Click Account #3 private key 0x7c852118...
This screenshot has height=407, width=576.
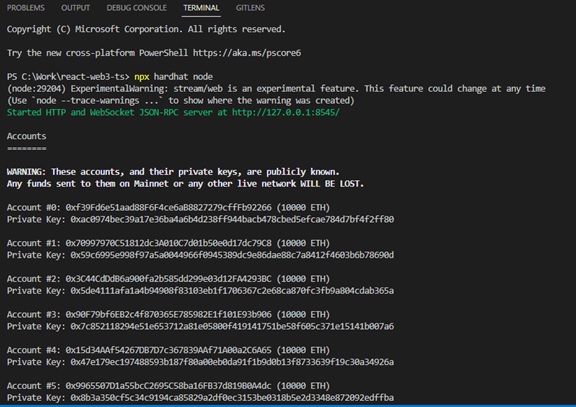coord(232,326)
